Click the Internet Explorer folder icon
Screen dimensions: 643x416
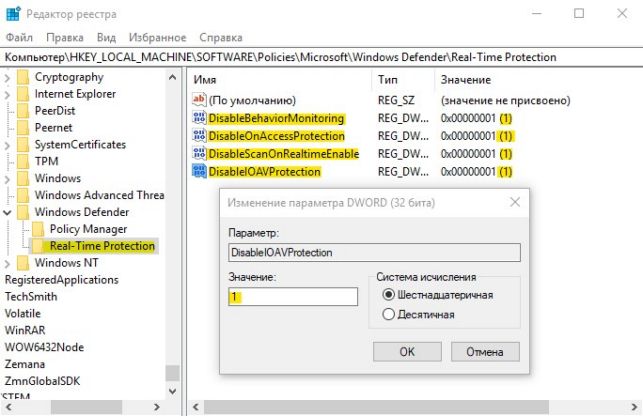(x=23, y=94)
